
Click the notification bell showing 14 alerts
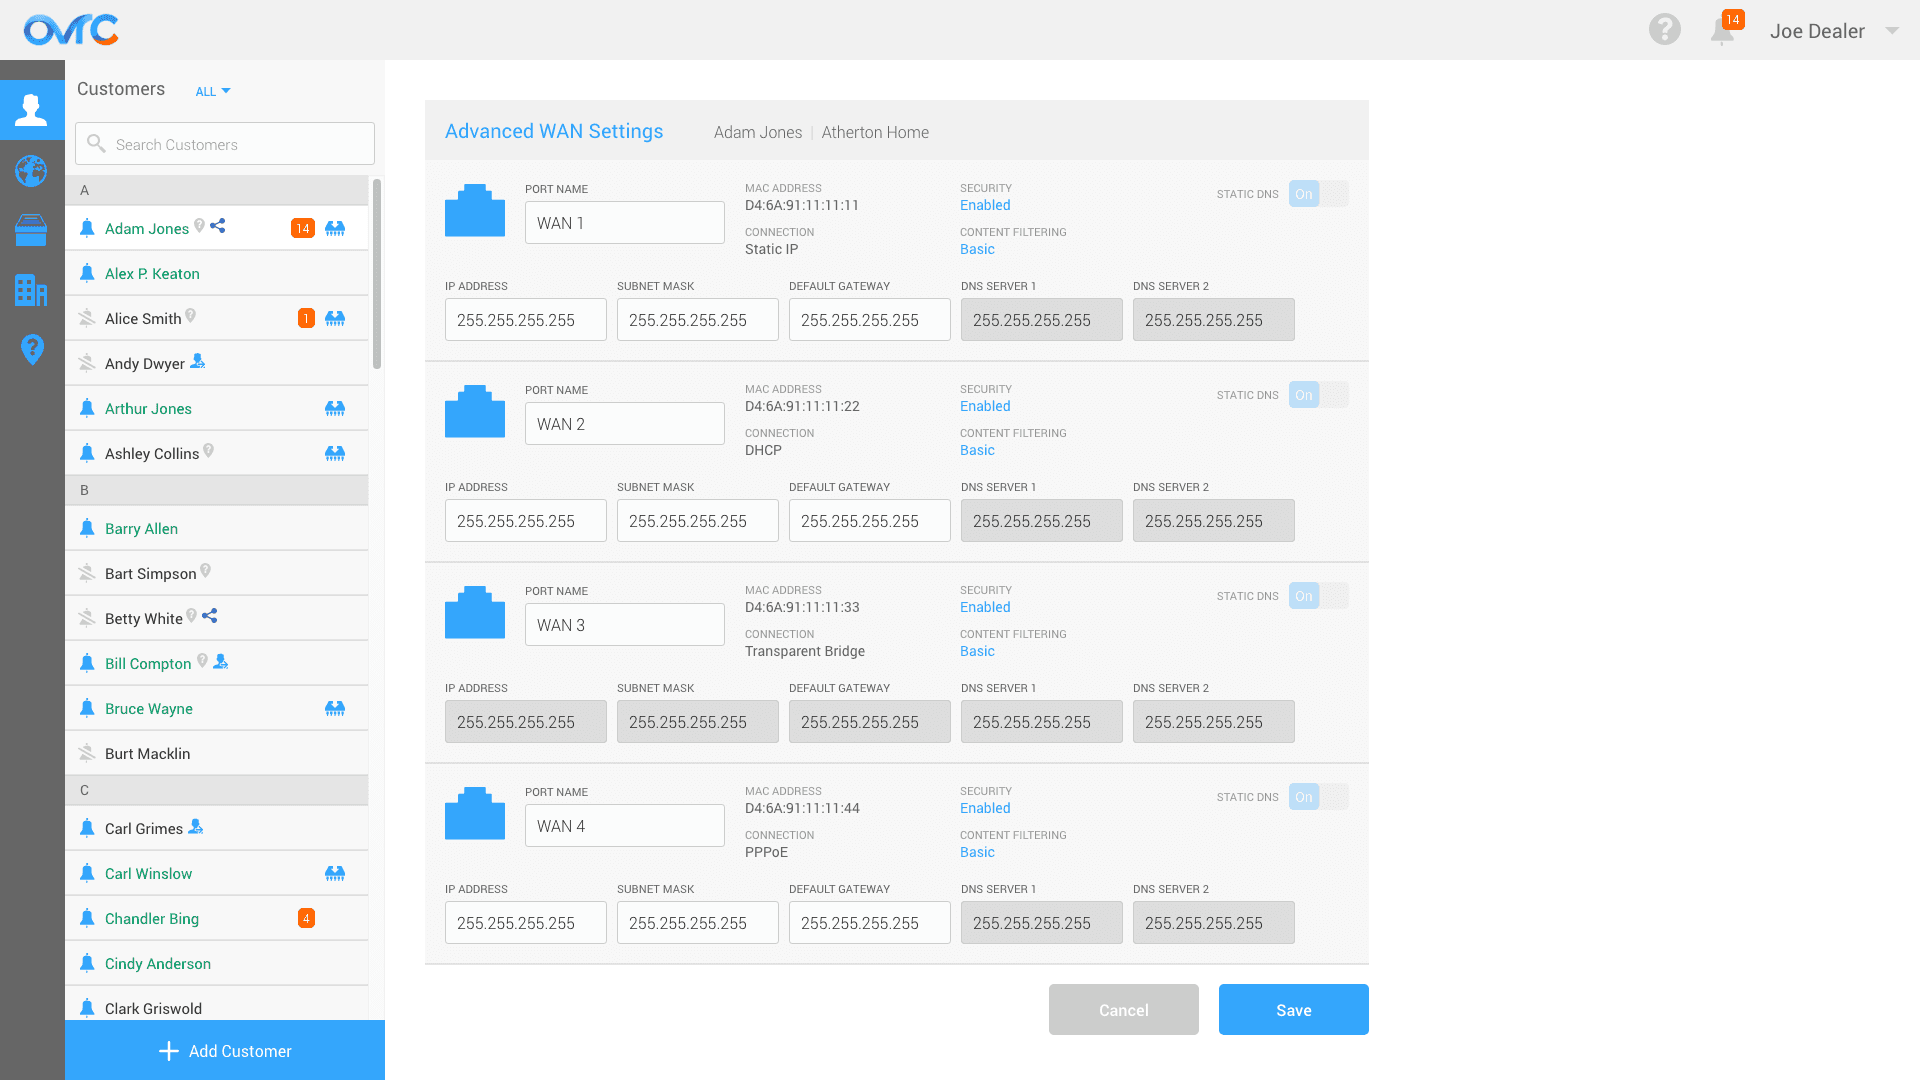click(1722, 30)
